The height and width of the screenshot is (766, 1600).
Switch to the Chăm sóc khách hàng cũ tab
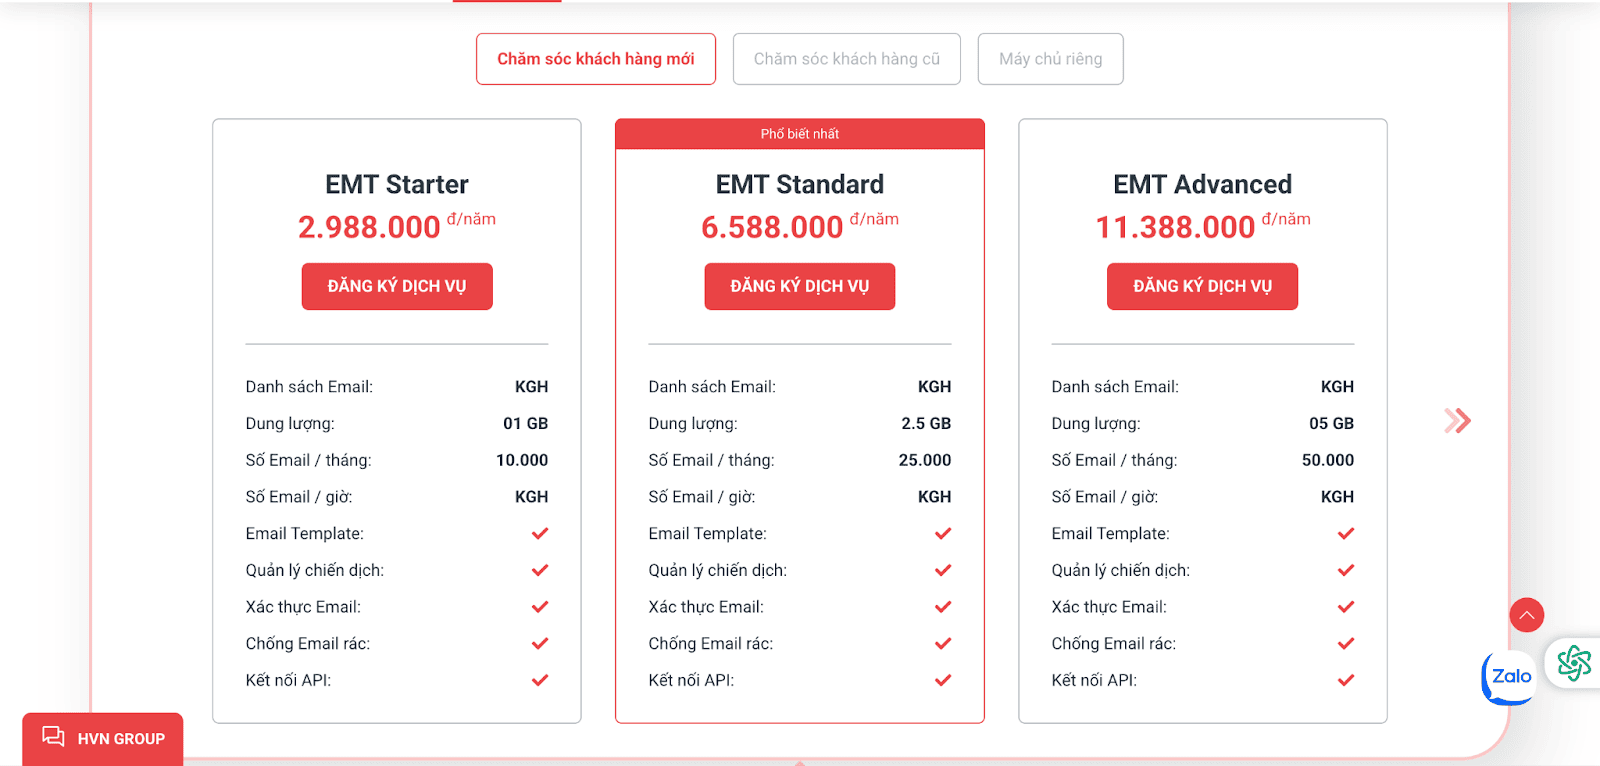[x=846, y=58]
